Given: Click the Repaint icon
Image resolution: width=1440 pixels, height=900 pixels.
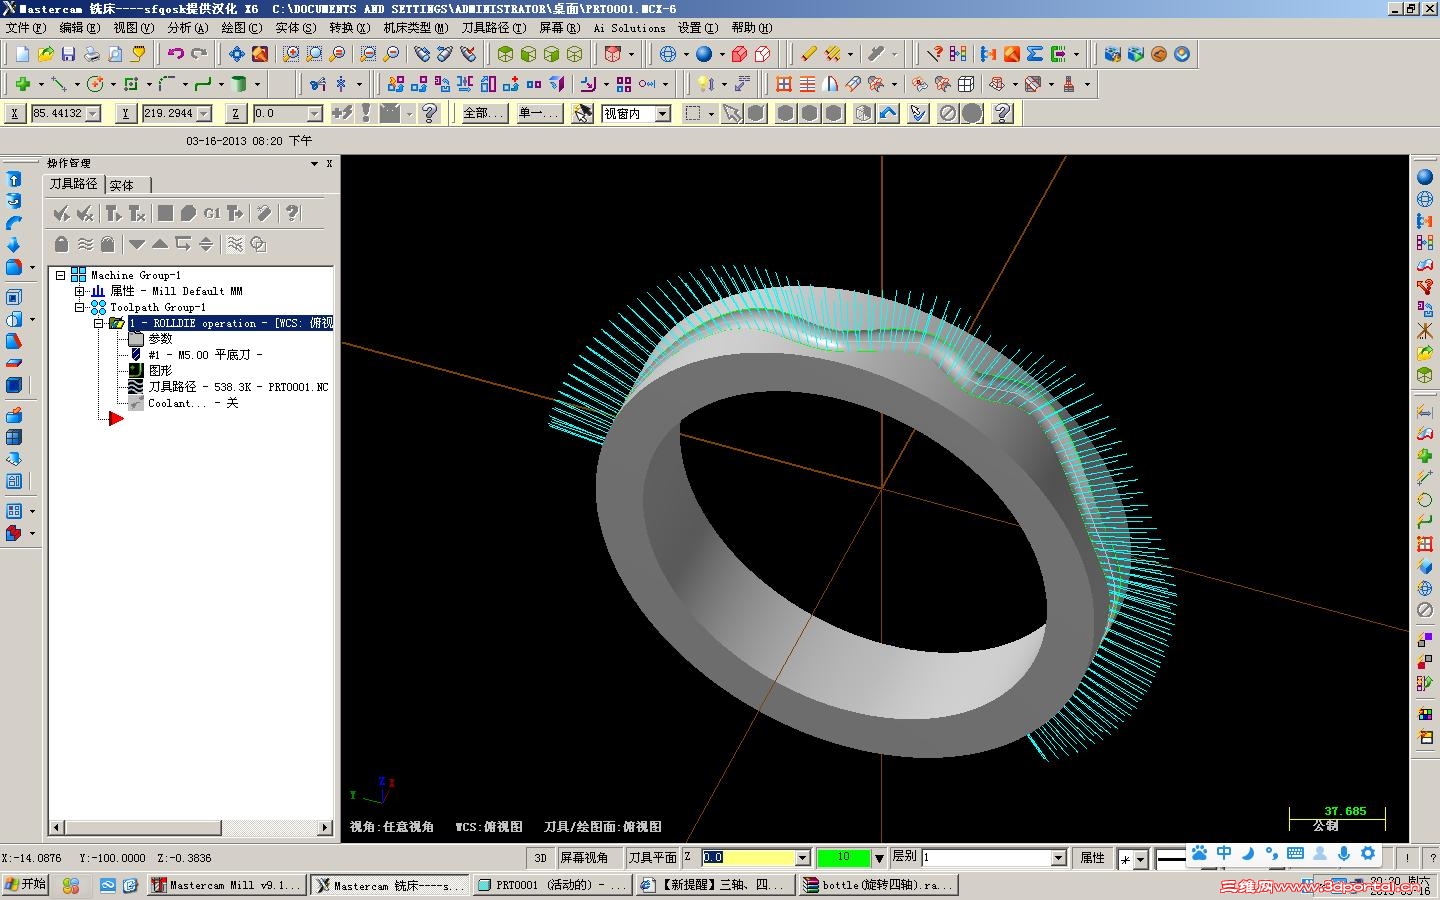Looking at the screenshot, I should tap(260, 54).
